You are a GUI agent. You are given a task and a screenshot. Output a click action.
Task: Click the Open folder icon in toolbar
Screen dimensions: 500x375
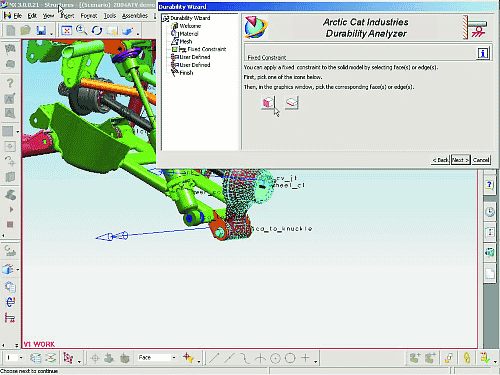26,31
